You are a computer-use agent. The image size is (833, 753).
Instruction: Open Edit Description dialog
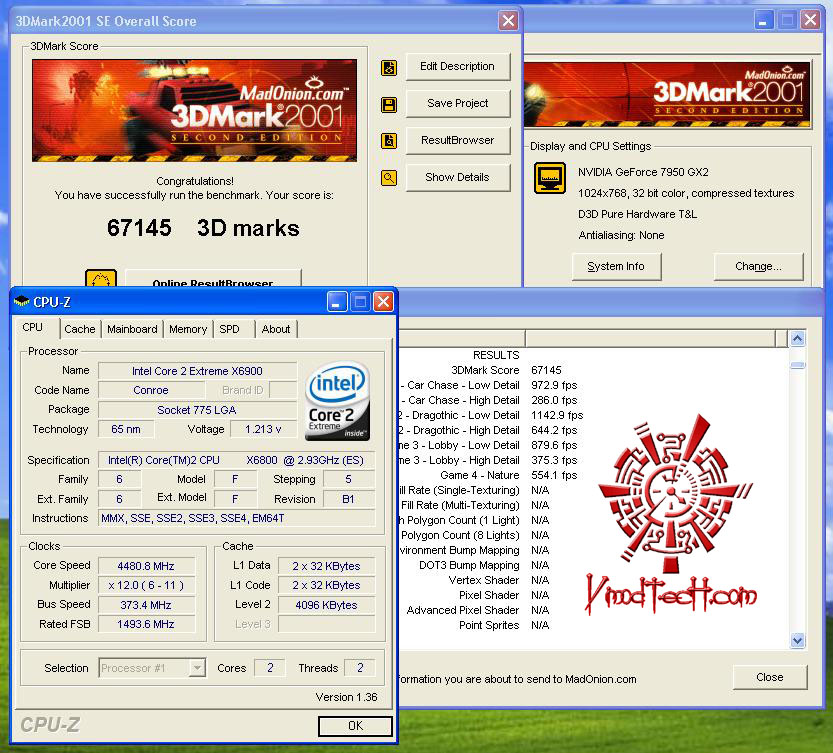457,66
